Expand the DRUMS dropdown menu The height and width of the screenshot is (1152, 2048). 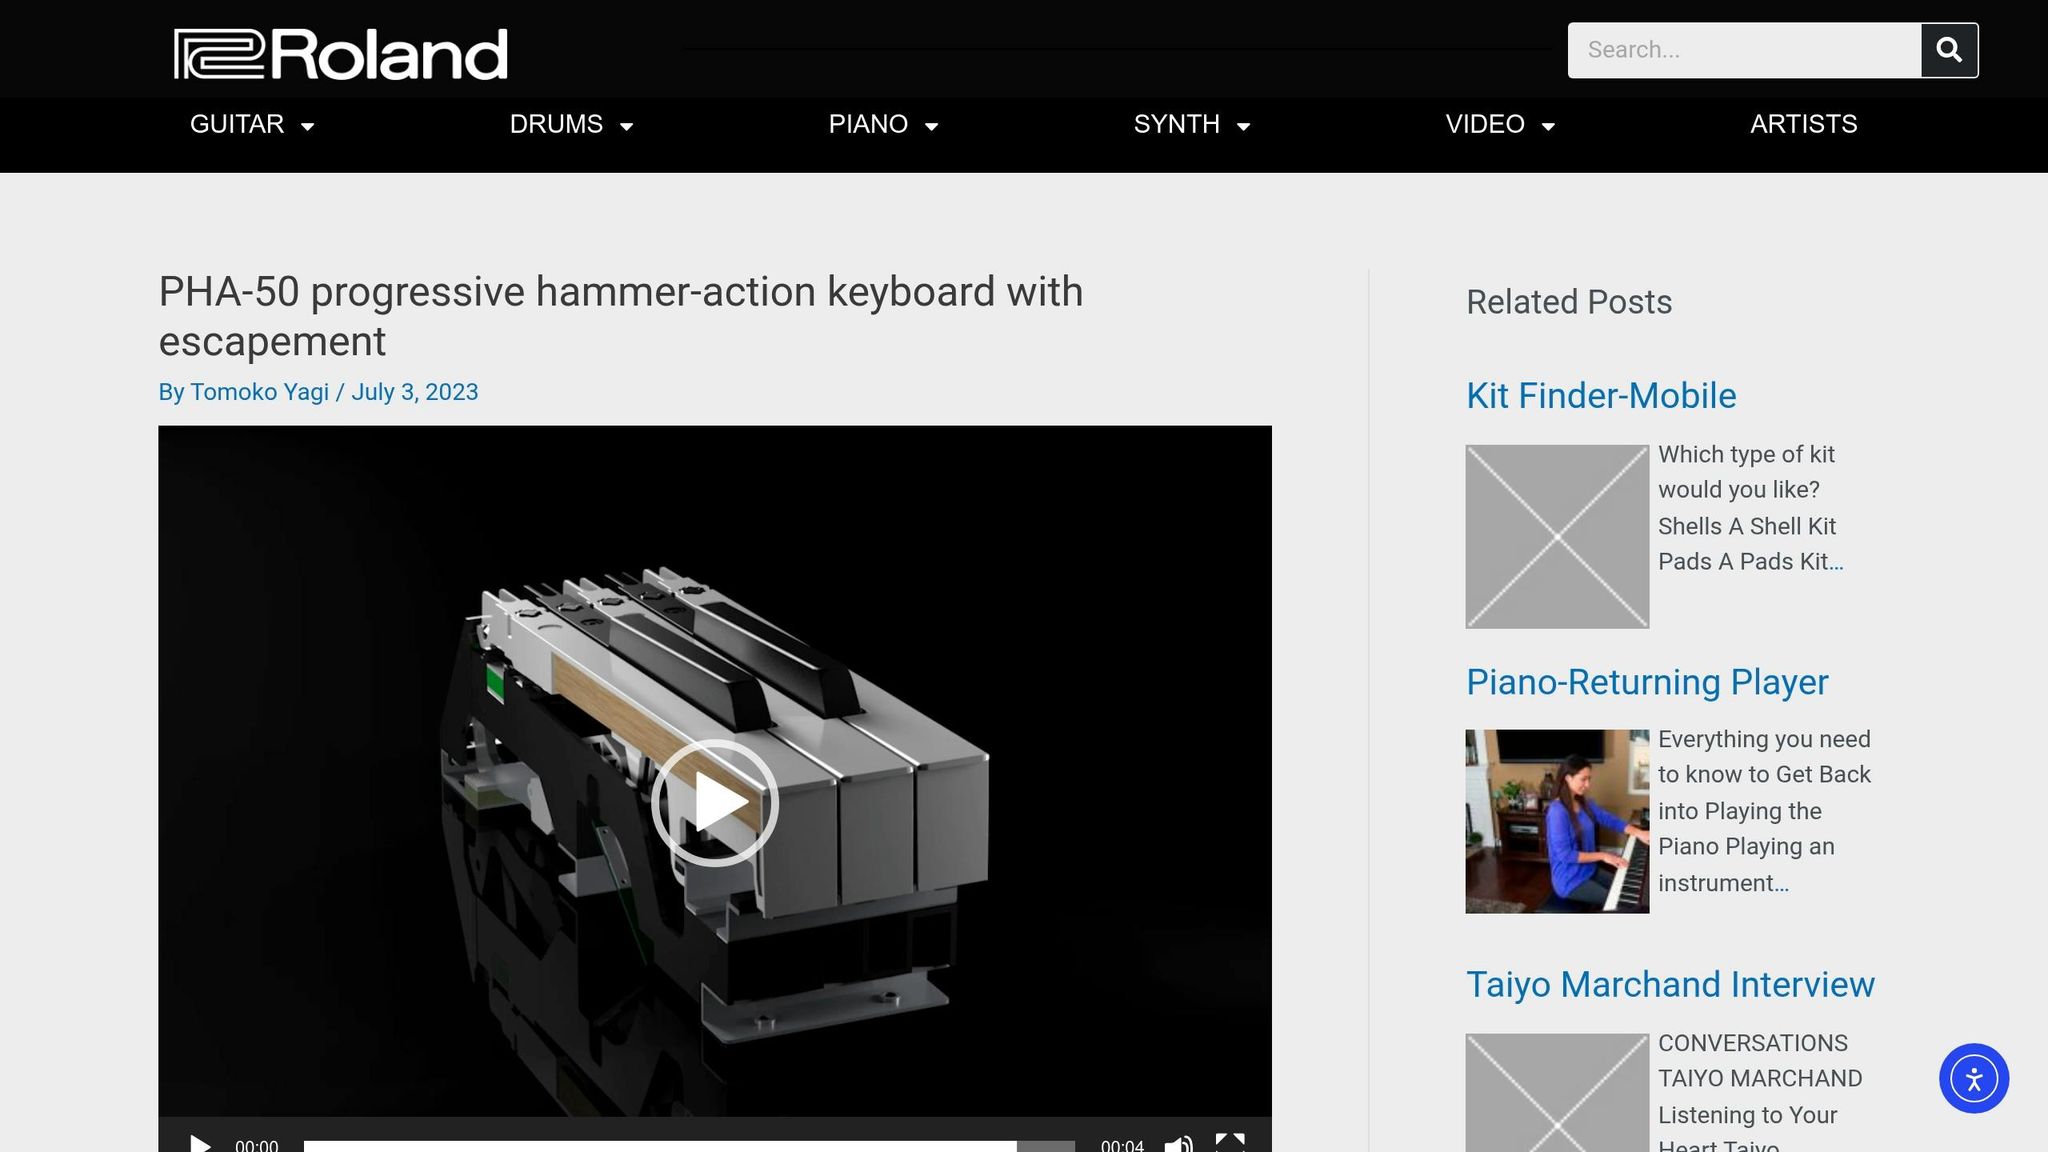click(x=572, y=125)
